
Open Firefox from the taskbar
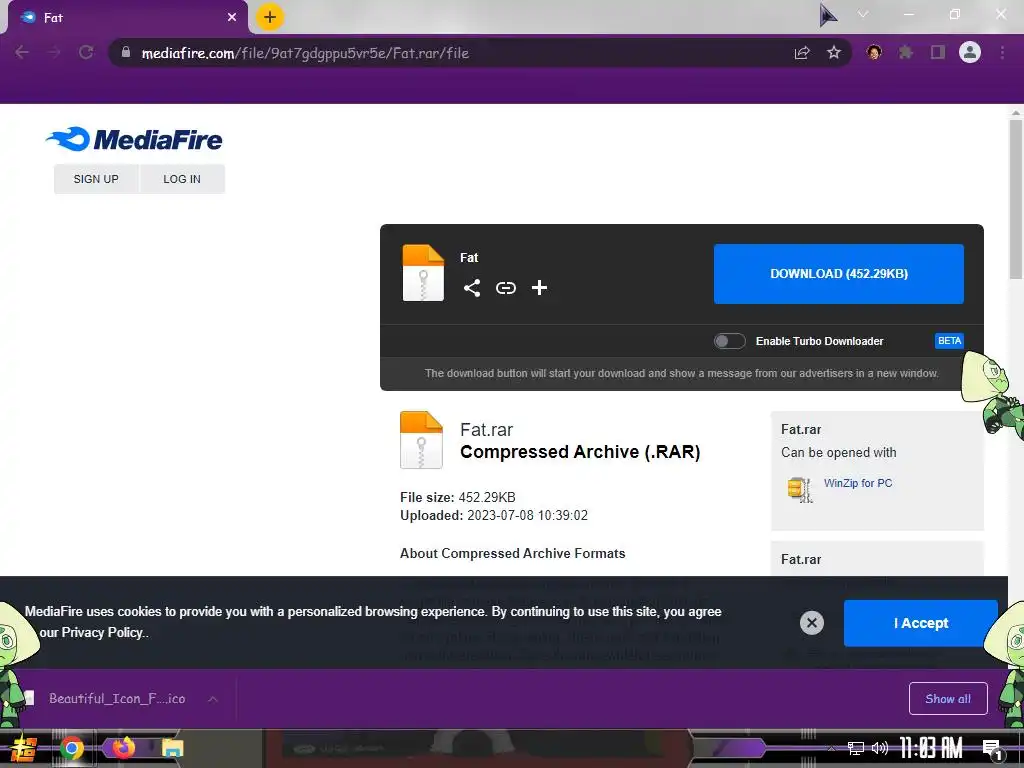click(123, 748)
